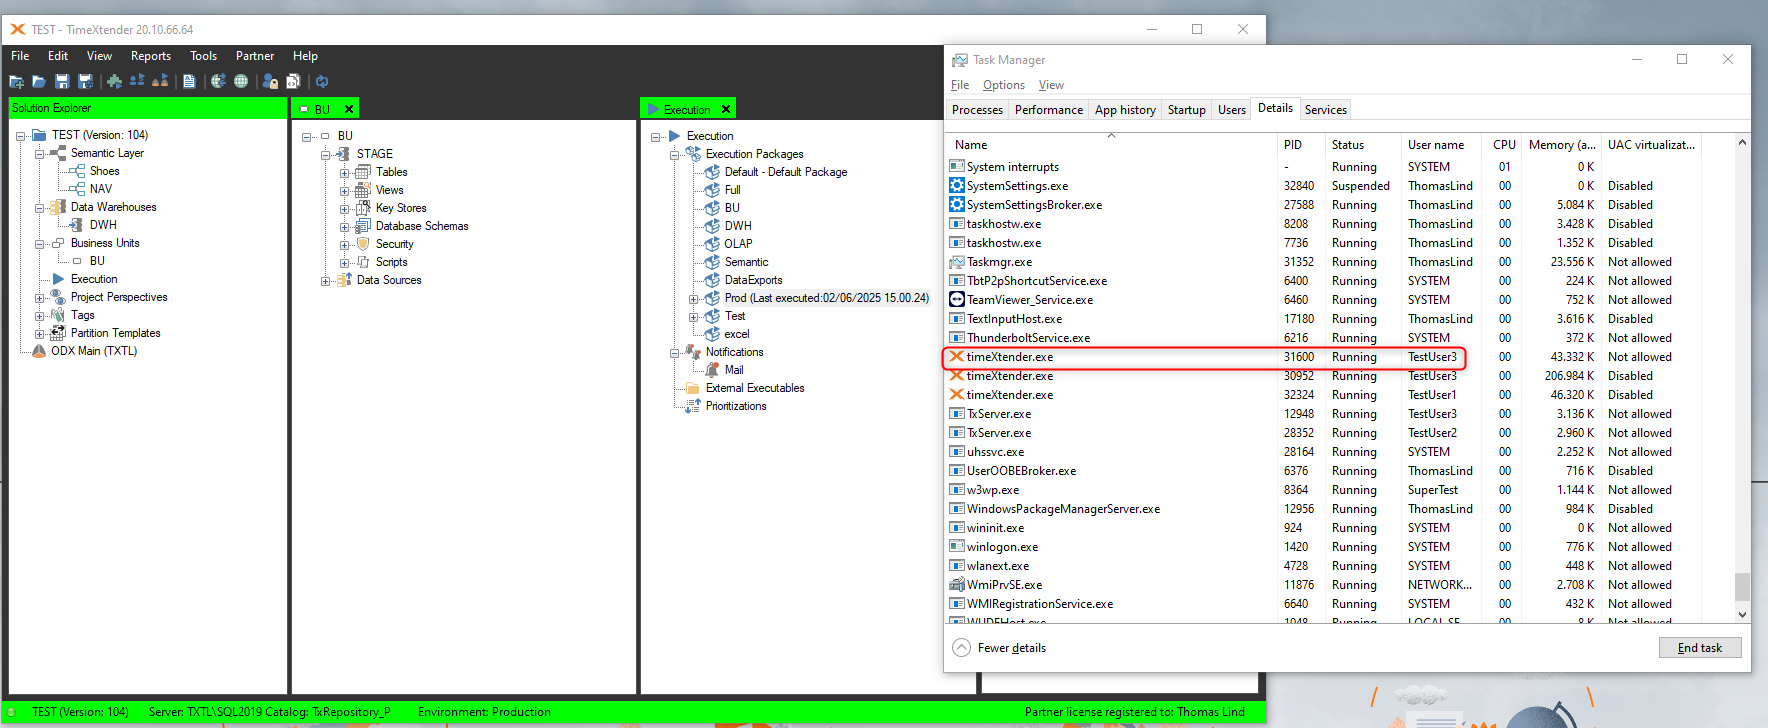Expand the Data Sources node in BU panel
The height and width of the screenshot is (728, 1768).
(x=326, y=280)
